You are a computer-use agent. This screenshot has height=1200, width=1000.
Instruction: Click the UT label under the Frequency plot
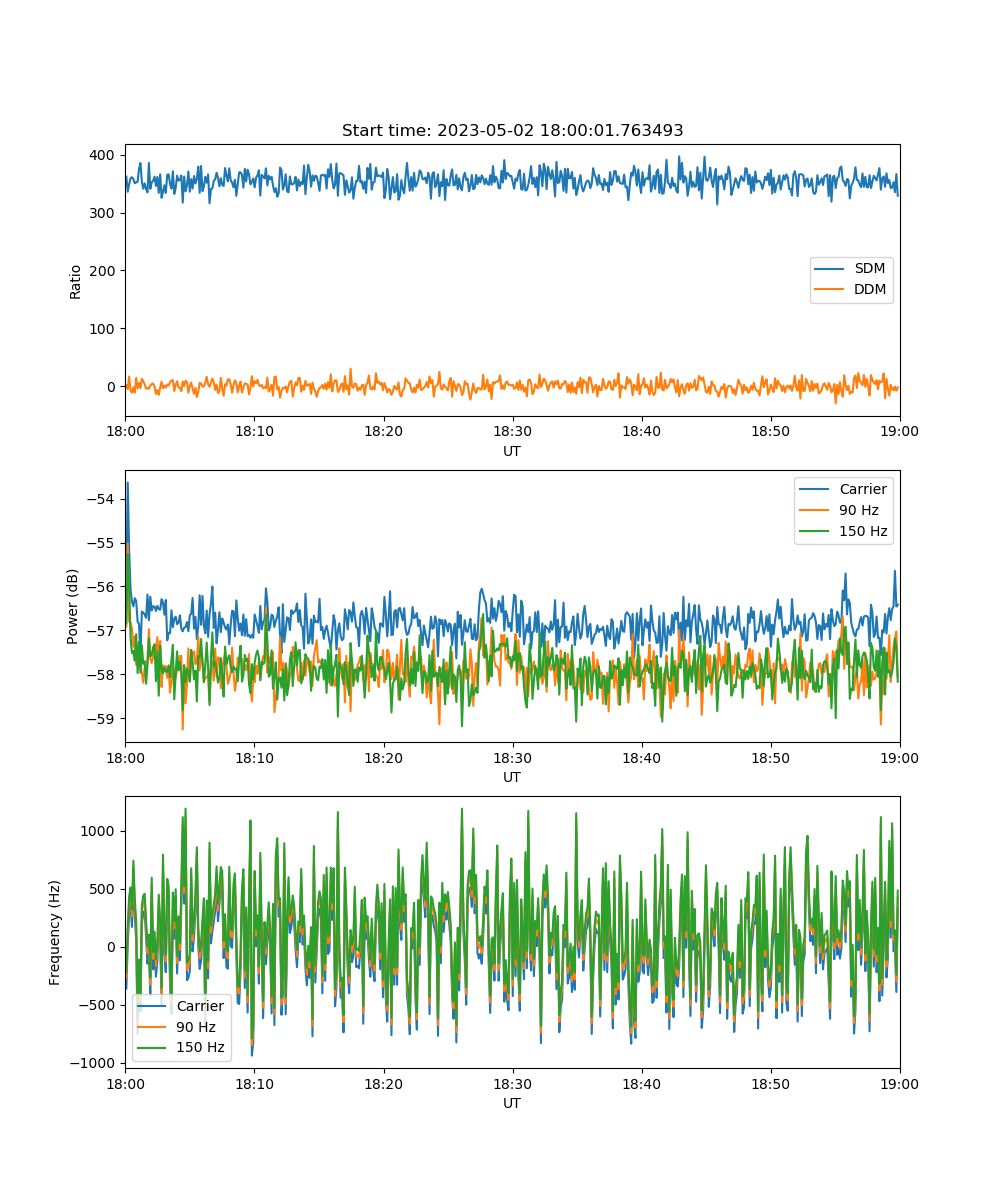[512, 1103]
